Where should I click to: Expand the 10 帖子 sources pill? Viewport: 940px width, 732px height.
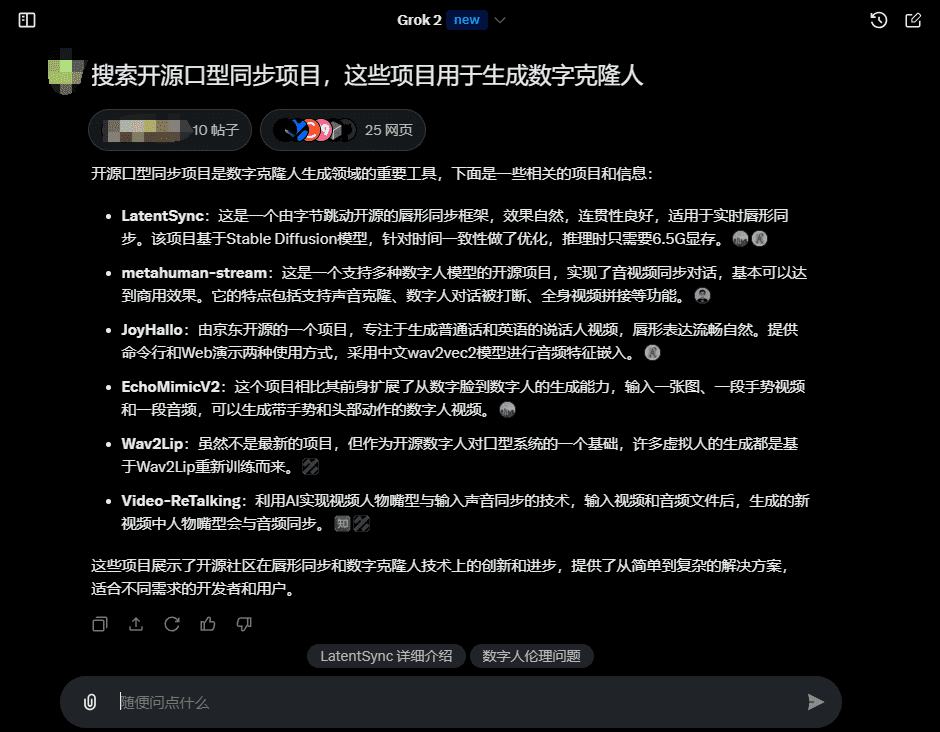click(x=169, y=130)
